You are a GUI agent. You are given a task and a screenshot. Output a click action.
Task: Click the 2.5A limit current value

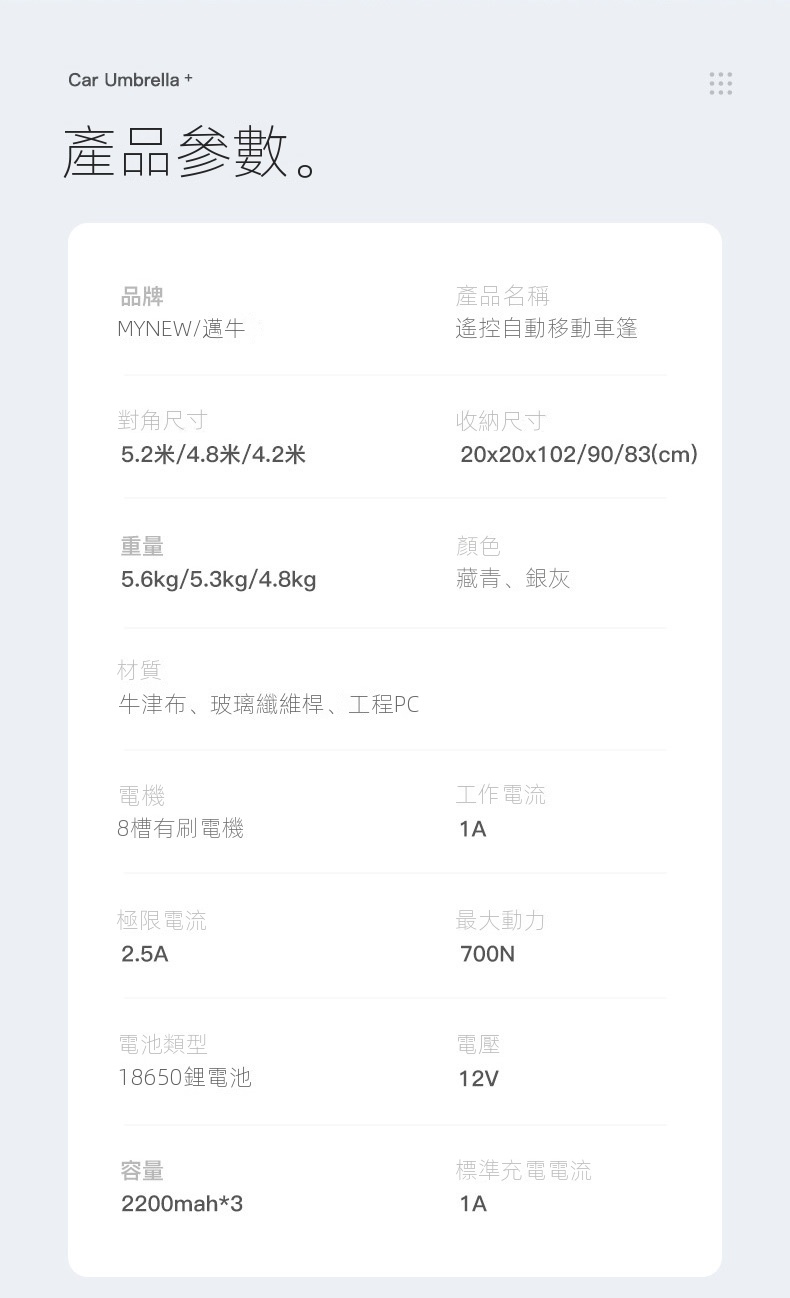point(145,954)
